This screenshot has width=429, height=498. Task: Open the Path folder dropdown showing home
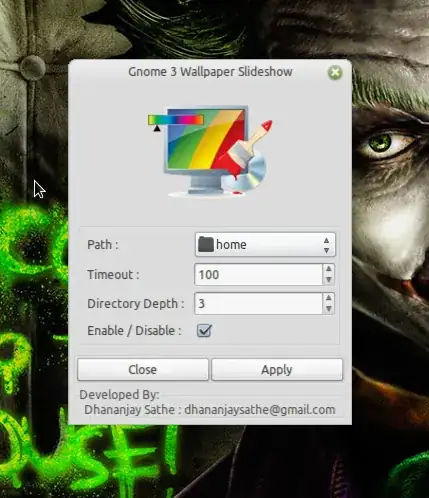(265, 245)
